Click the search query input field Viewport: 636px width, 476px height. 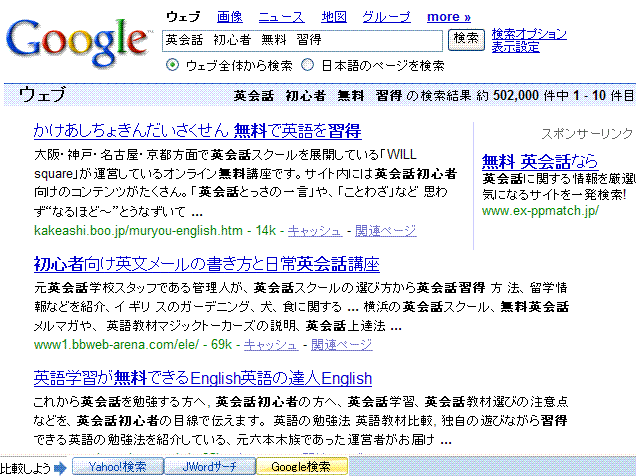(x=302, y=41)
